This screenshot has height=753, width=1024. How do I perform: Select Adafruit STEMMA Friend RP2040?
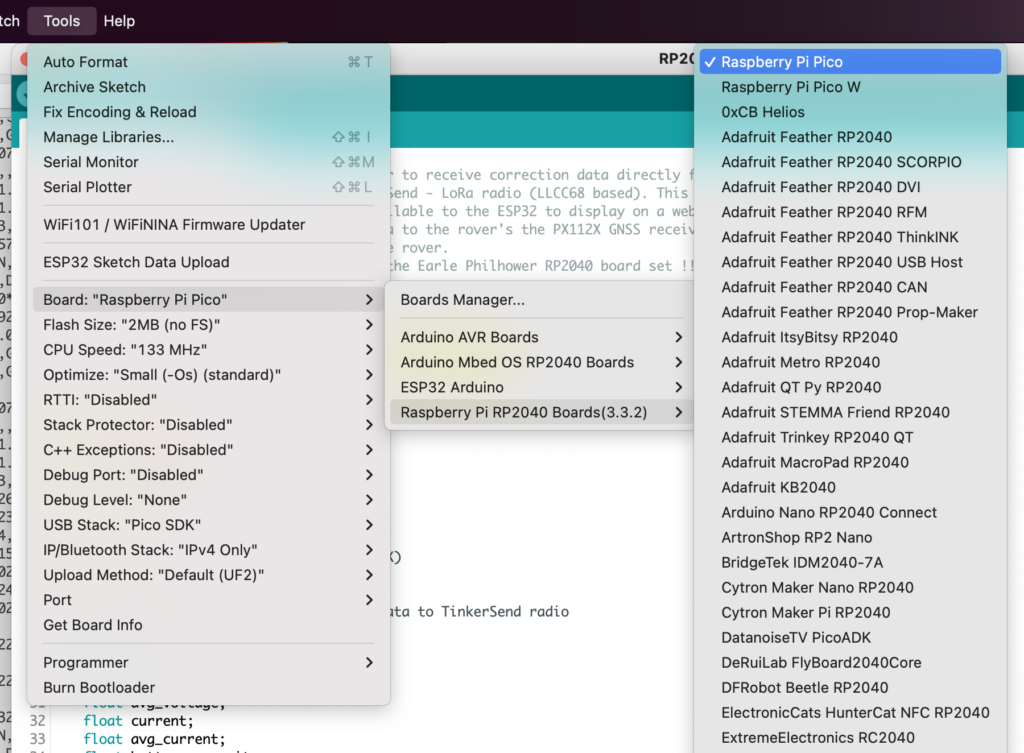pos(850,412)
